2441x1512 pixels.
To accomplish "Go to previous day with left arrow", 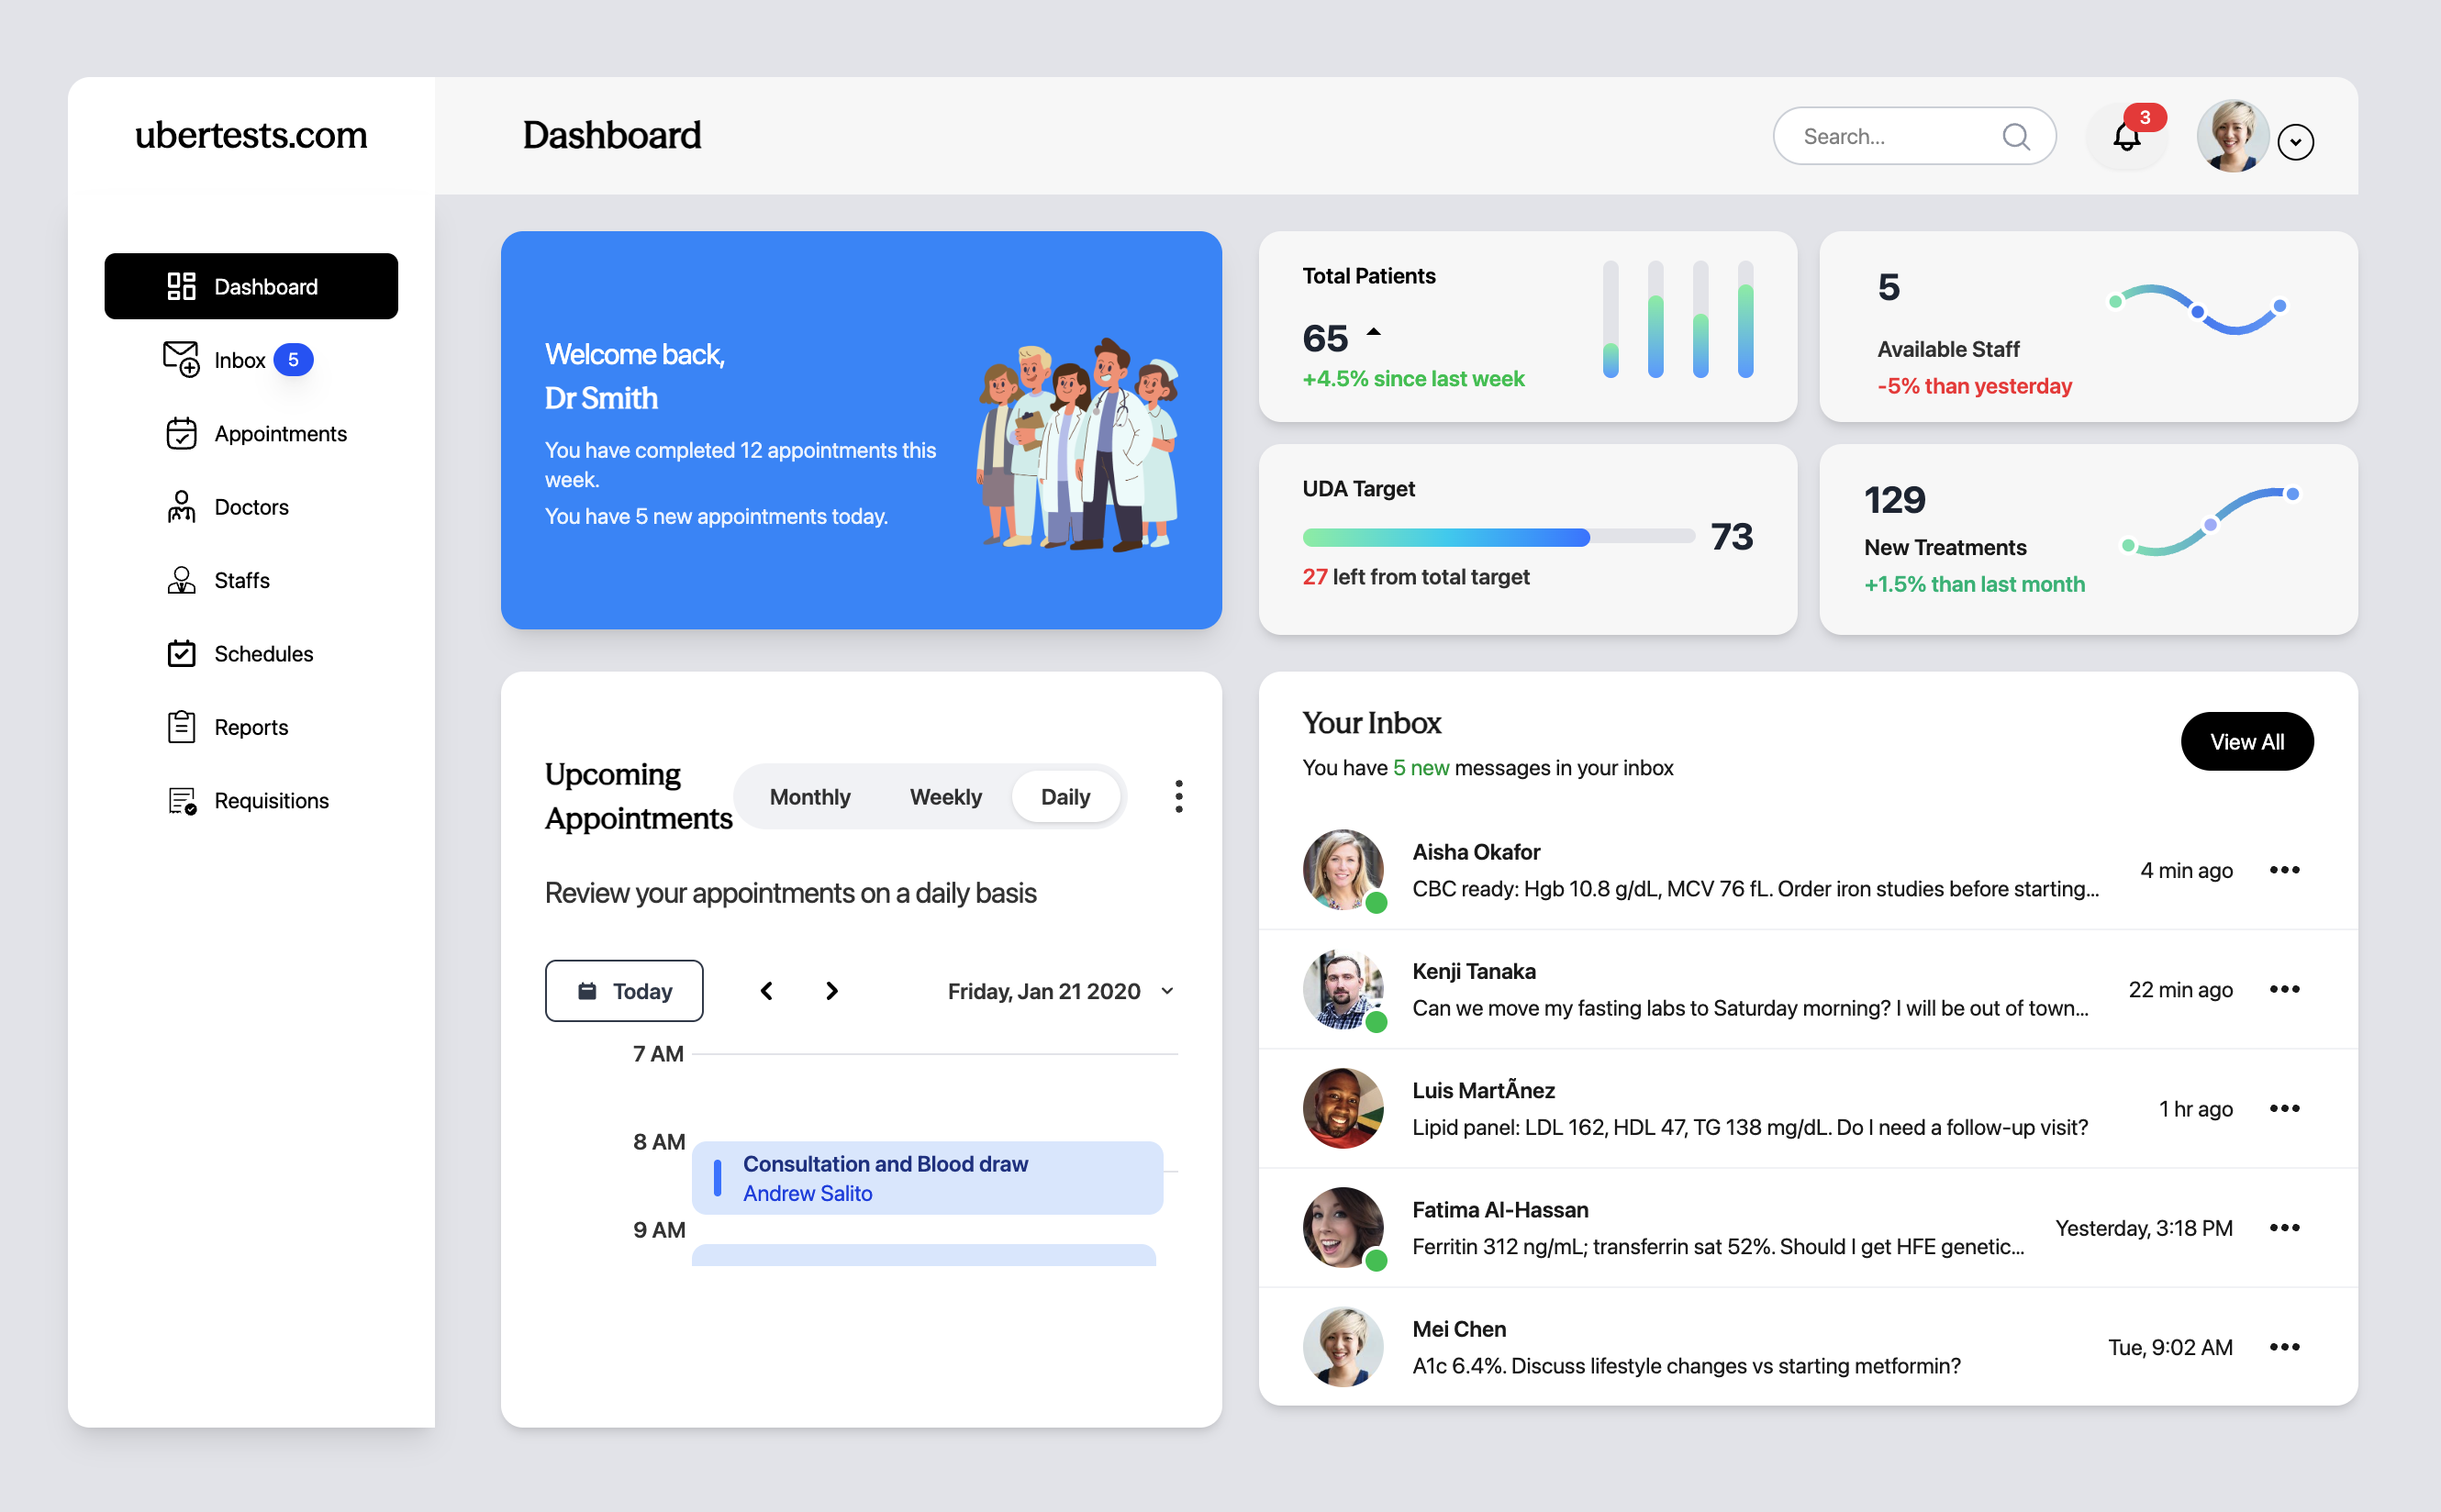I will 767,991.
